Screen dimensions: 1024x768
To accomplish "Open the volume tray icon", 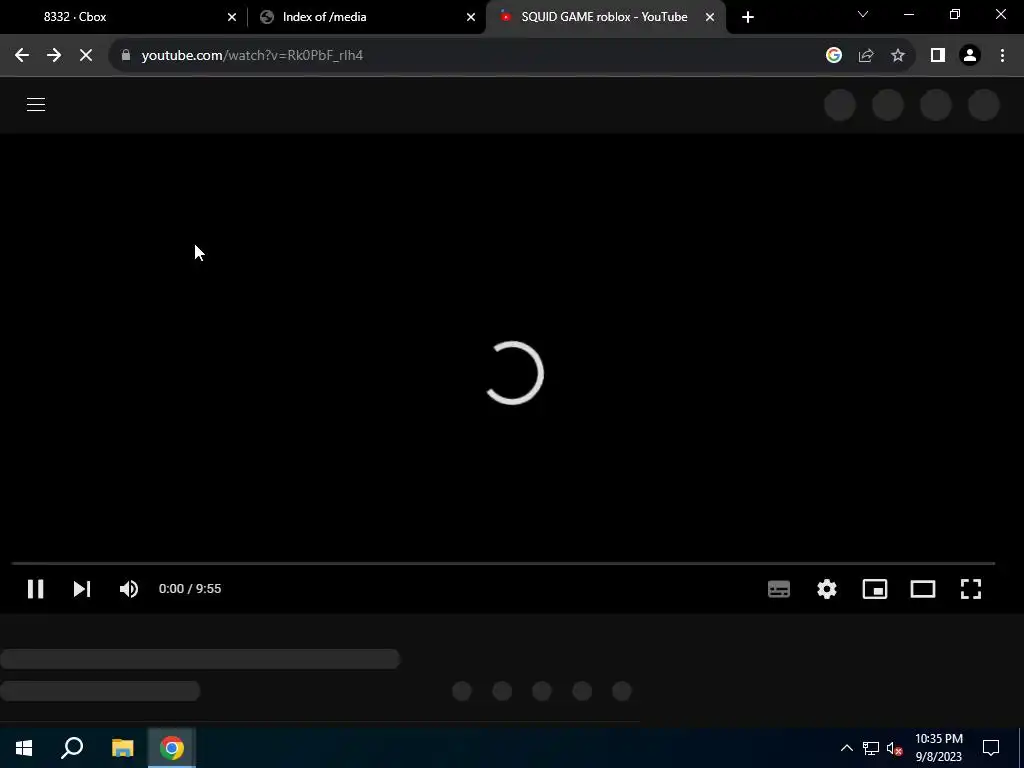I will (895, 748).
